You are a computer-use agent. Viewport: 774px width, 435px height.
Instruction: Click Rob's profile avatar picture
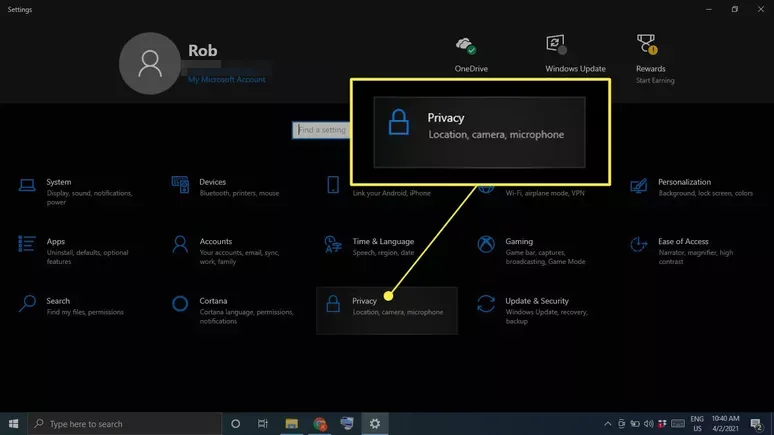click(x=150, y=63)
